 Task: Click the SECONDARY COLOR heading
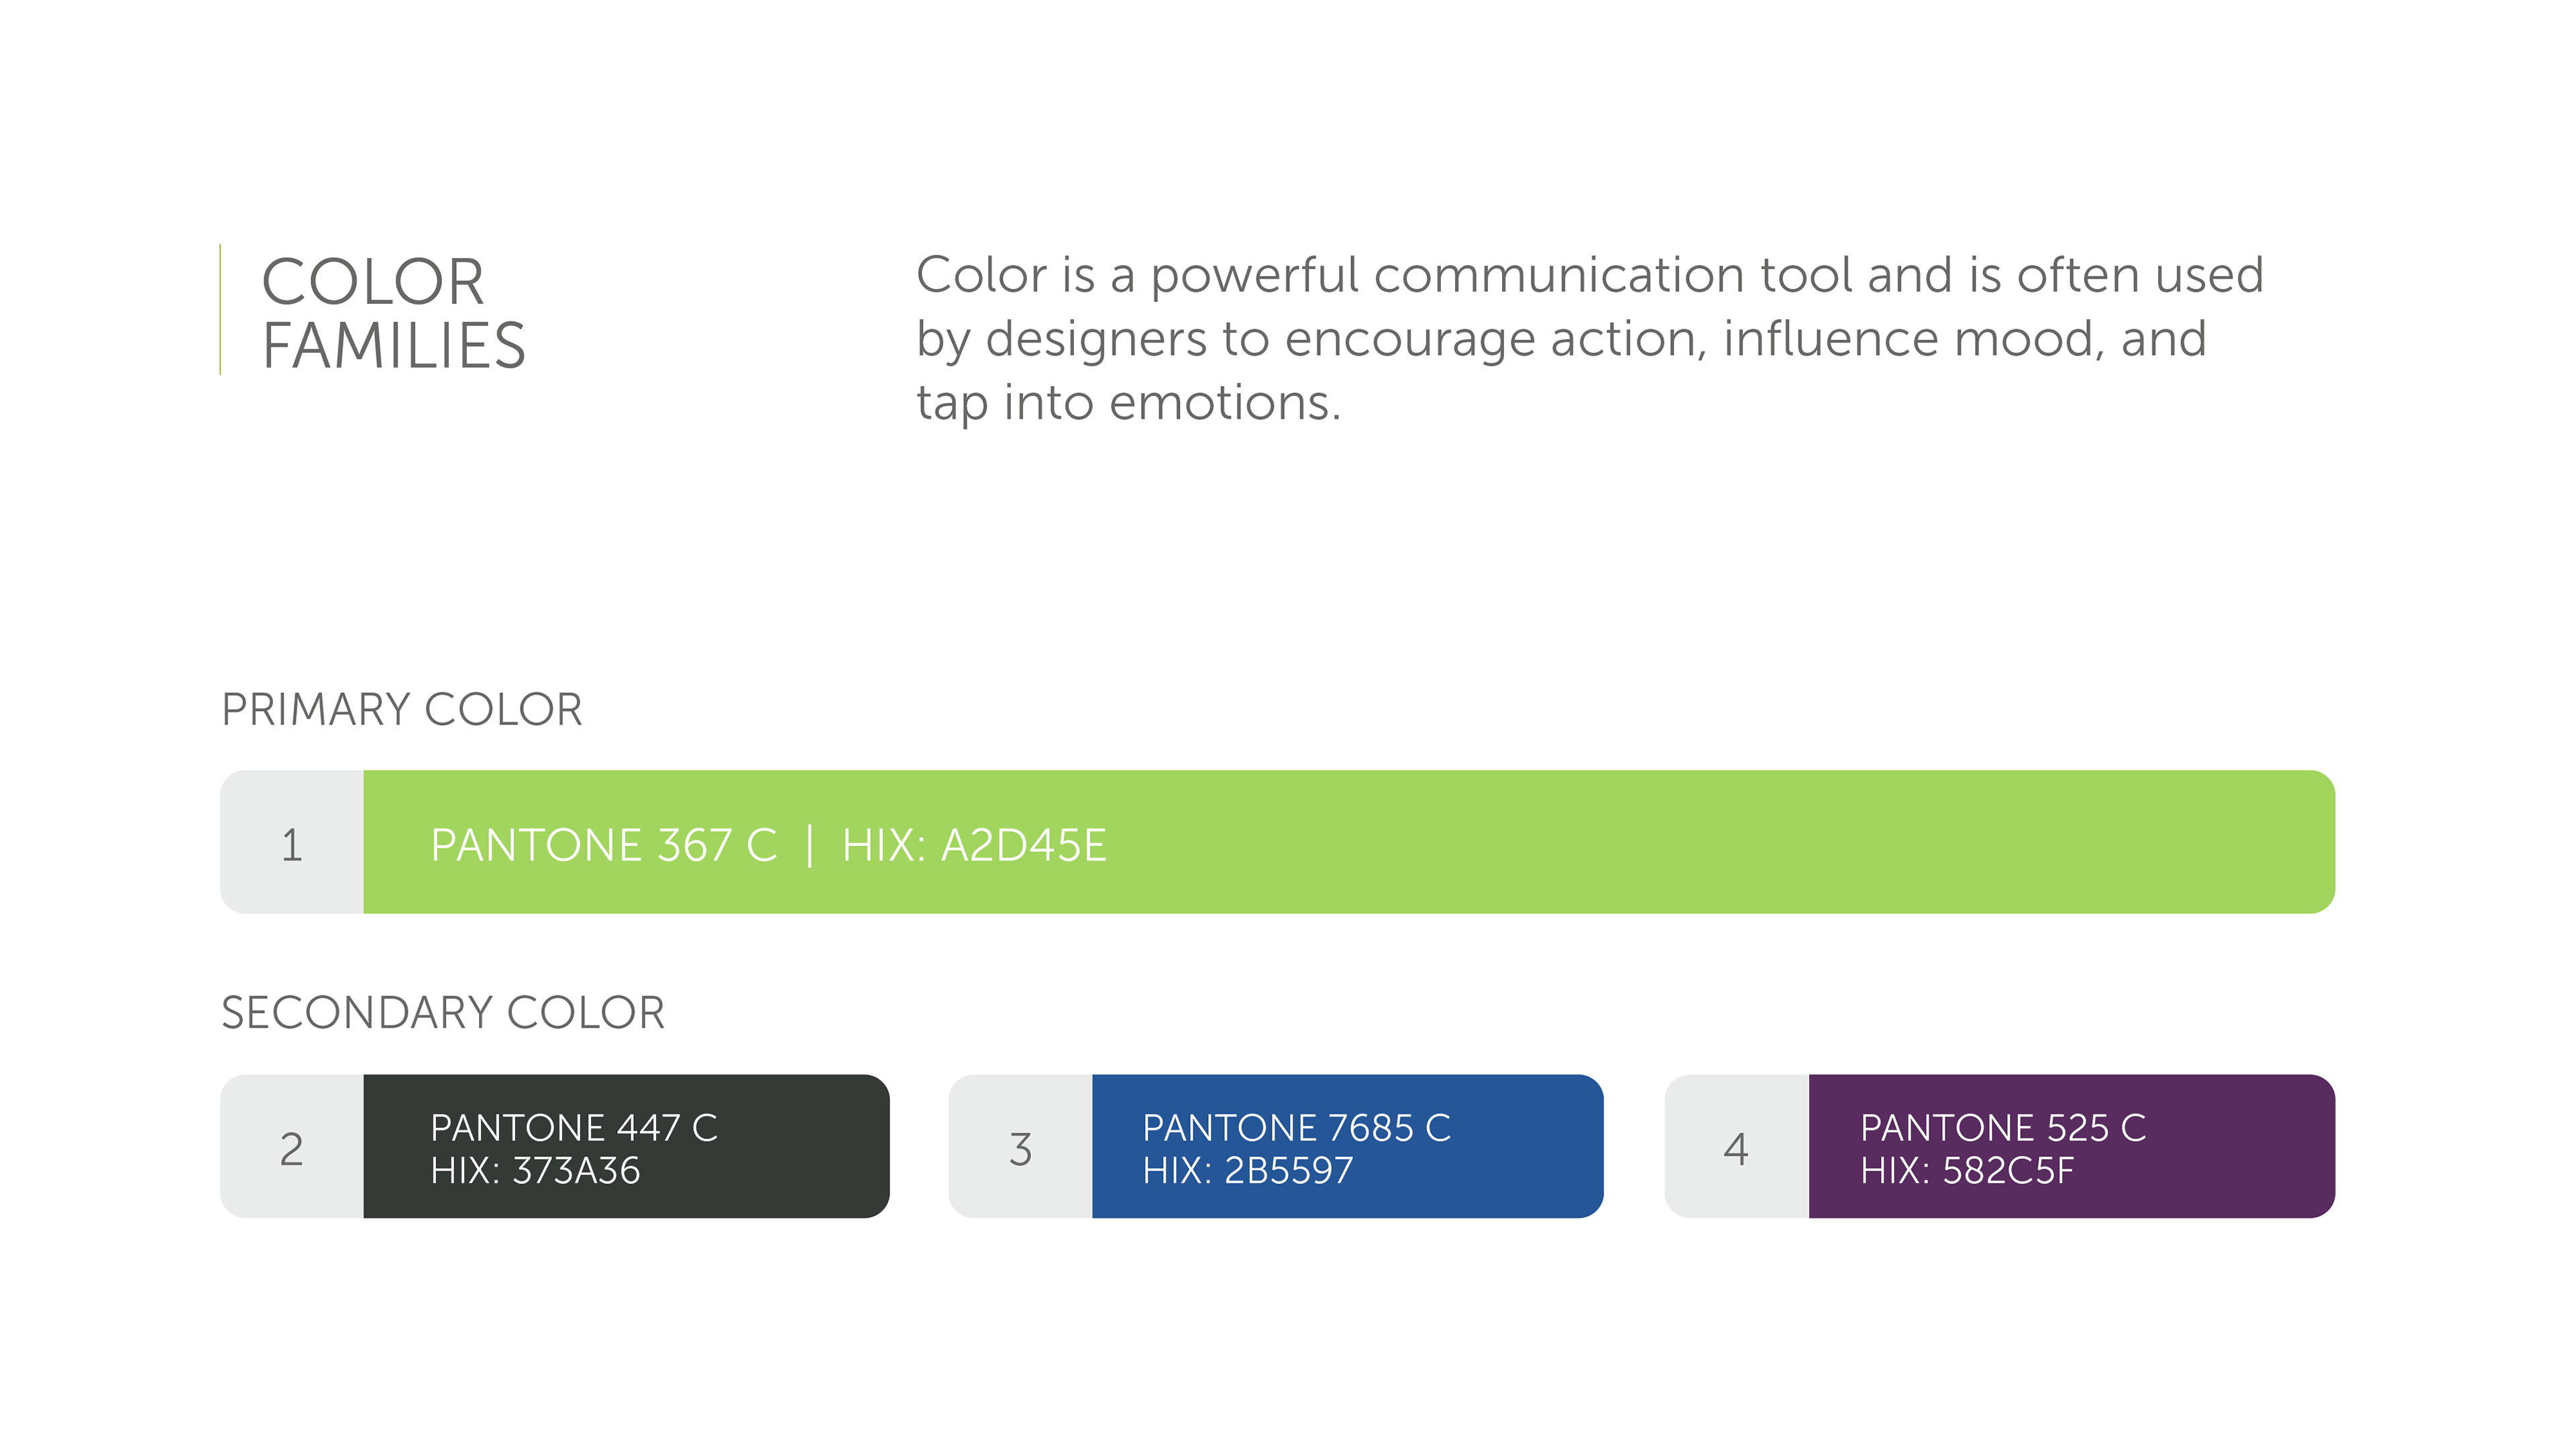(x=442, y=1012)
